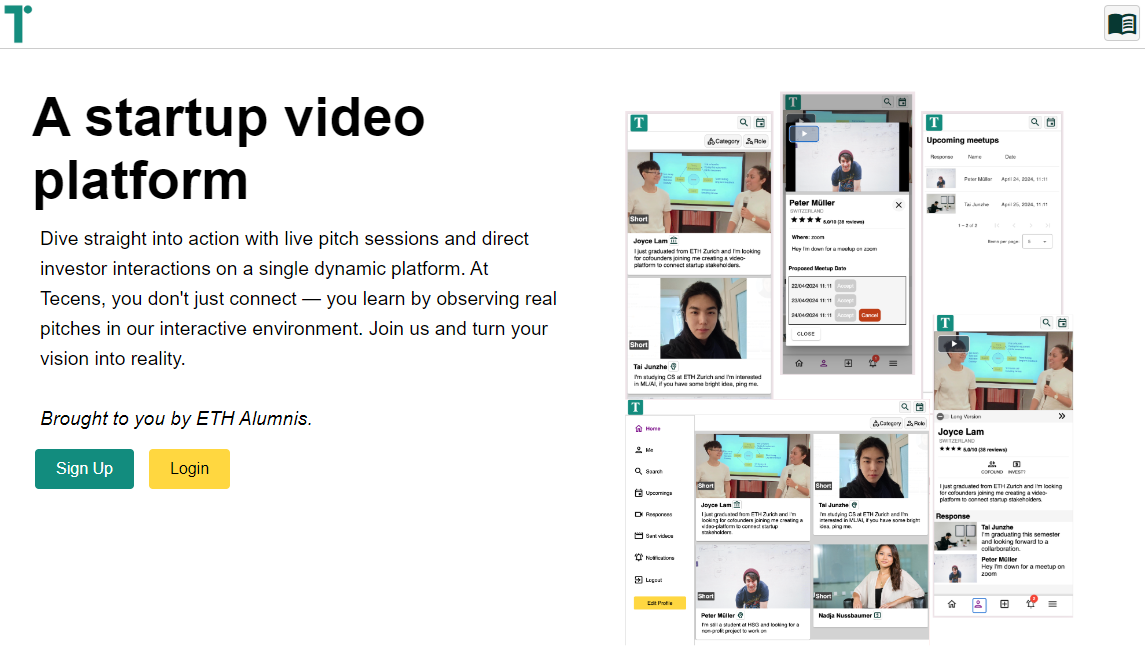Click the X icon beside Peter Müller's name
This screenshot has height=672, width=1145.
899,205
